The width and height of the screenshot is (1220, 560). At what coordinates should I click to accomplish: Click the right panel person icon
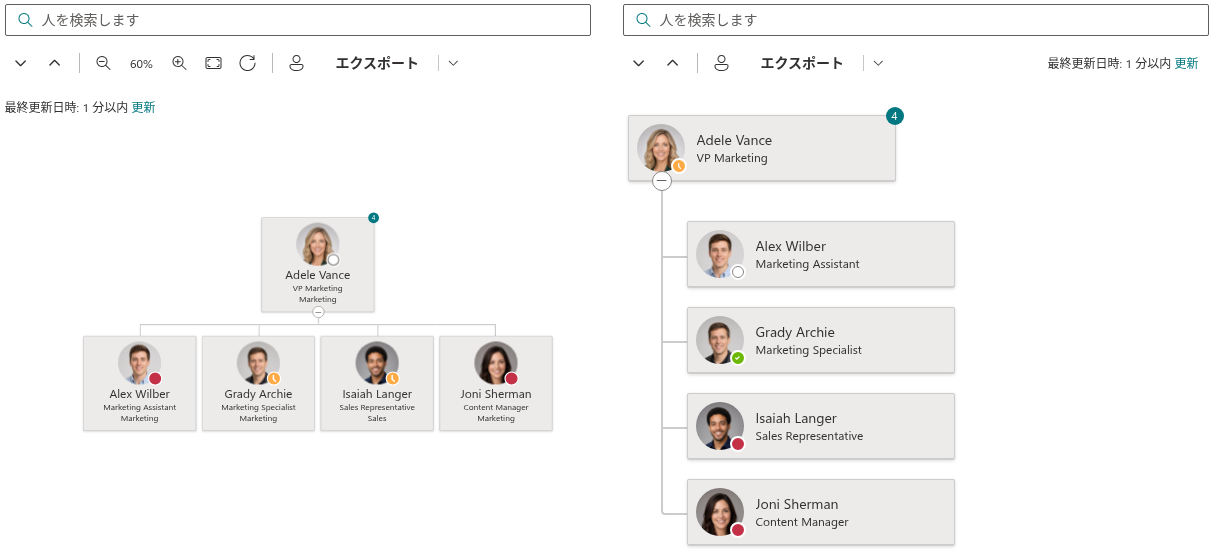point(721,63)
